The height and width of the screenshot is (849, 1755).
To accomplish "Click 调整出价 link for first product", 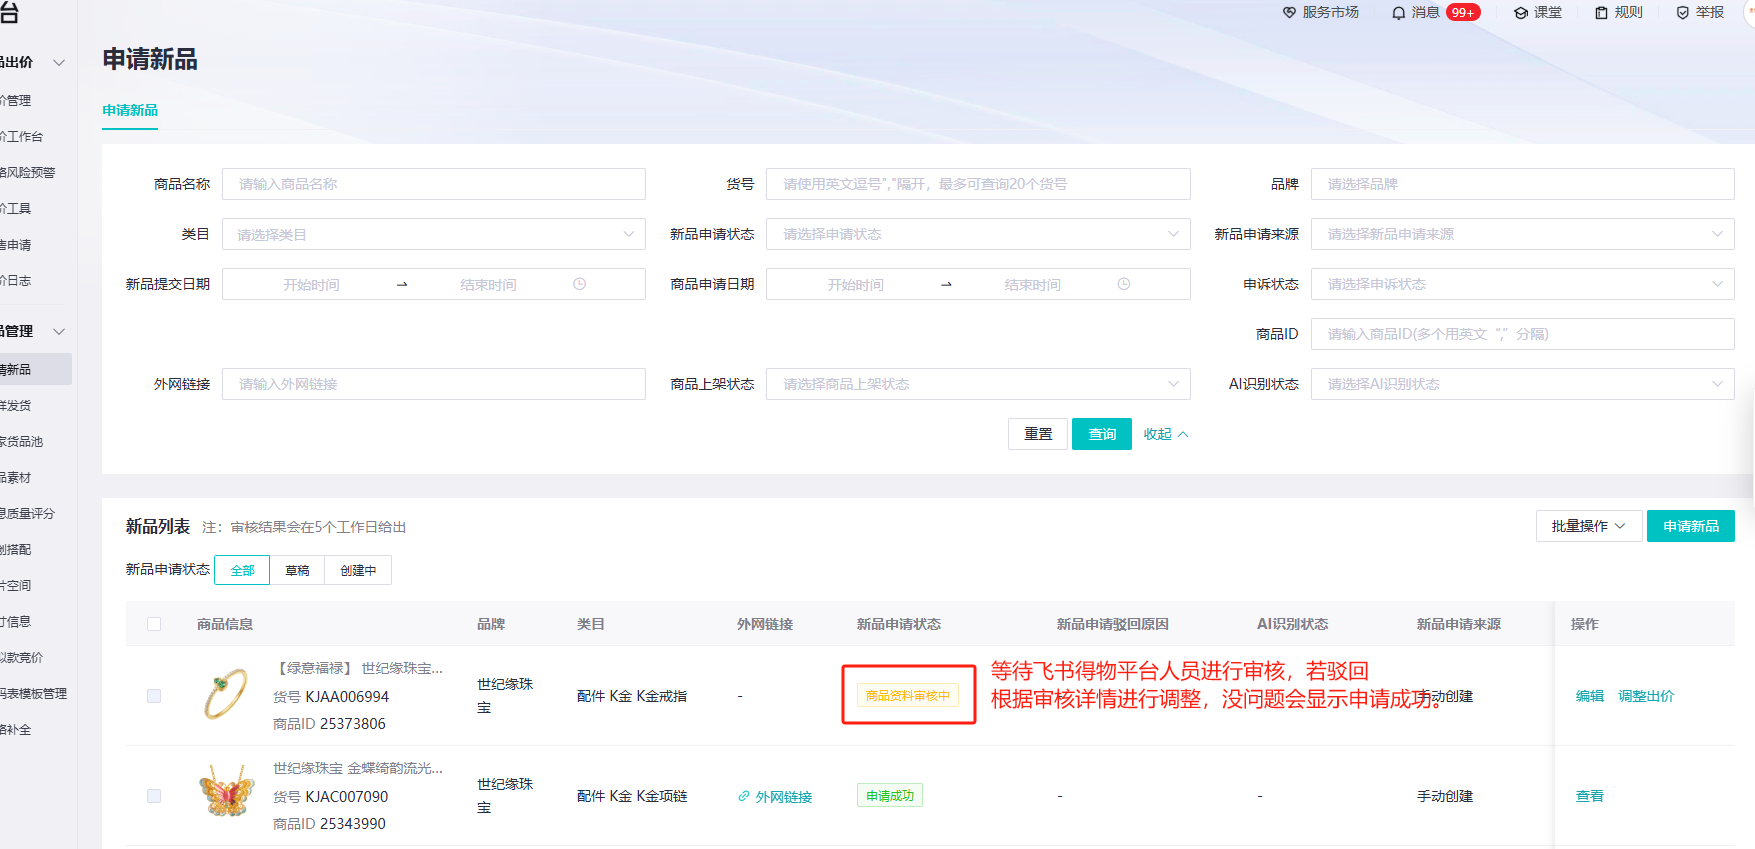I will coord(1645,696).
